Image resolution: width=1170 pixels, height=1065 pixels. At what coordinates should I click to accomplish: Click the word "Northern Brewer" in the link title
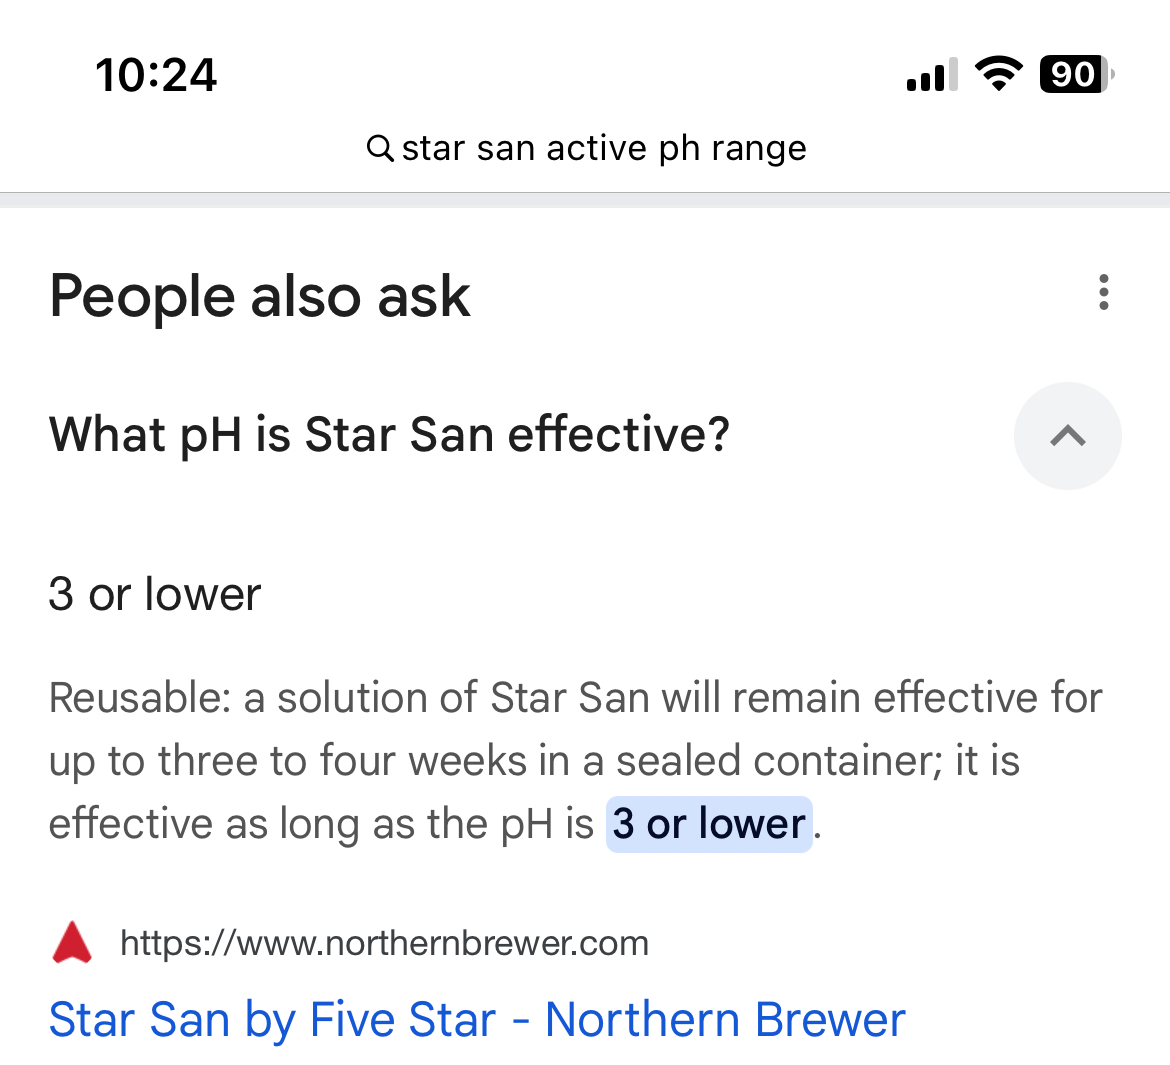coord(725,1020)
